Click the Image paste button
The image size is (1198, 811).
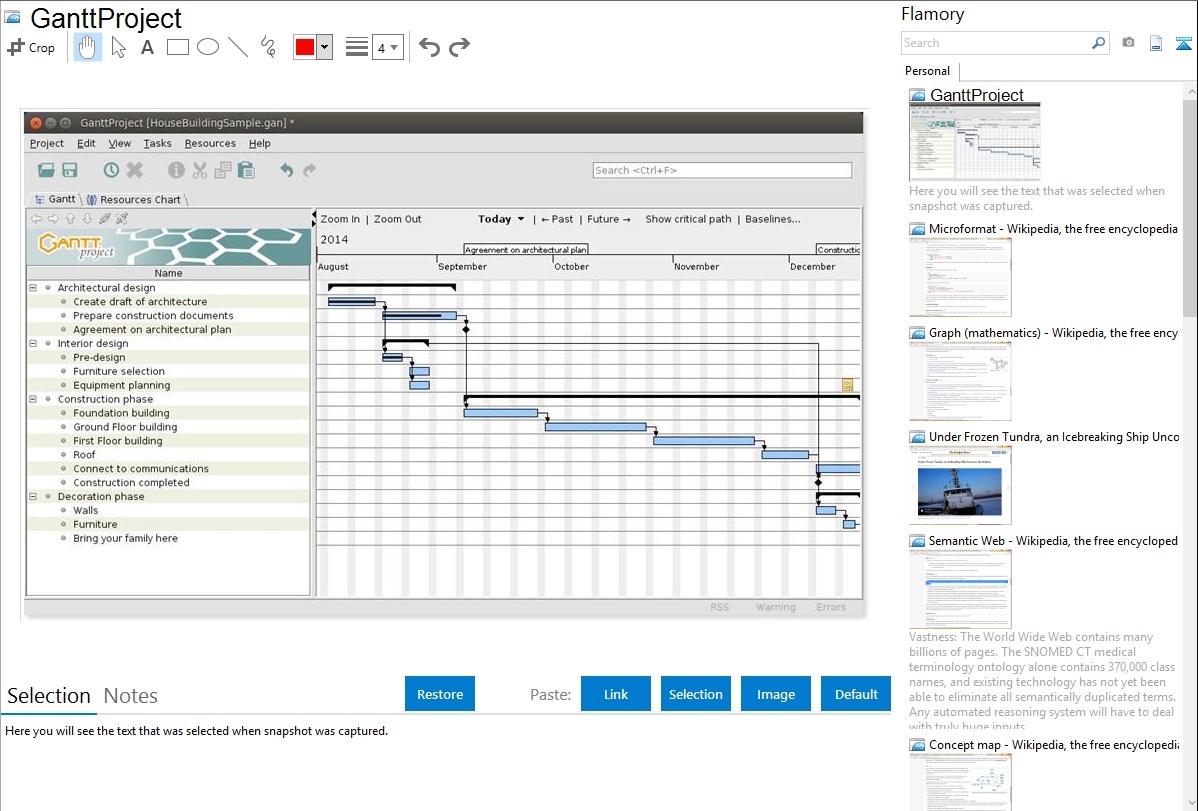(x=775, y=694)
